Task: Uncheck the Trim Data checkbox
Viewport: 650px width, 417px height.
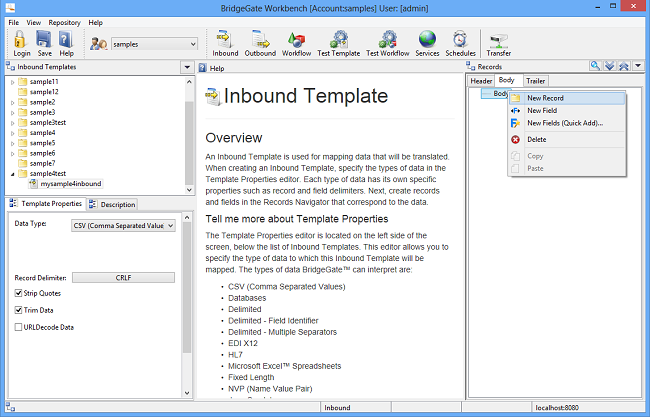Action: (18, 310)
